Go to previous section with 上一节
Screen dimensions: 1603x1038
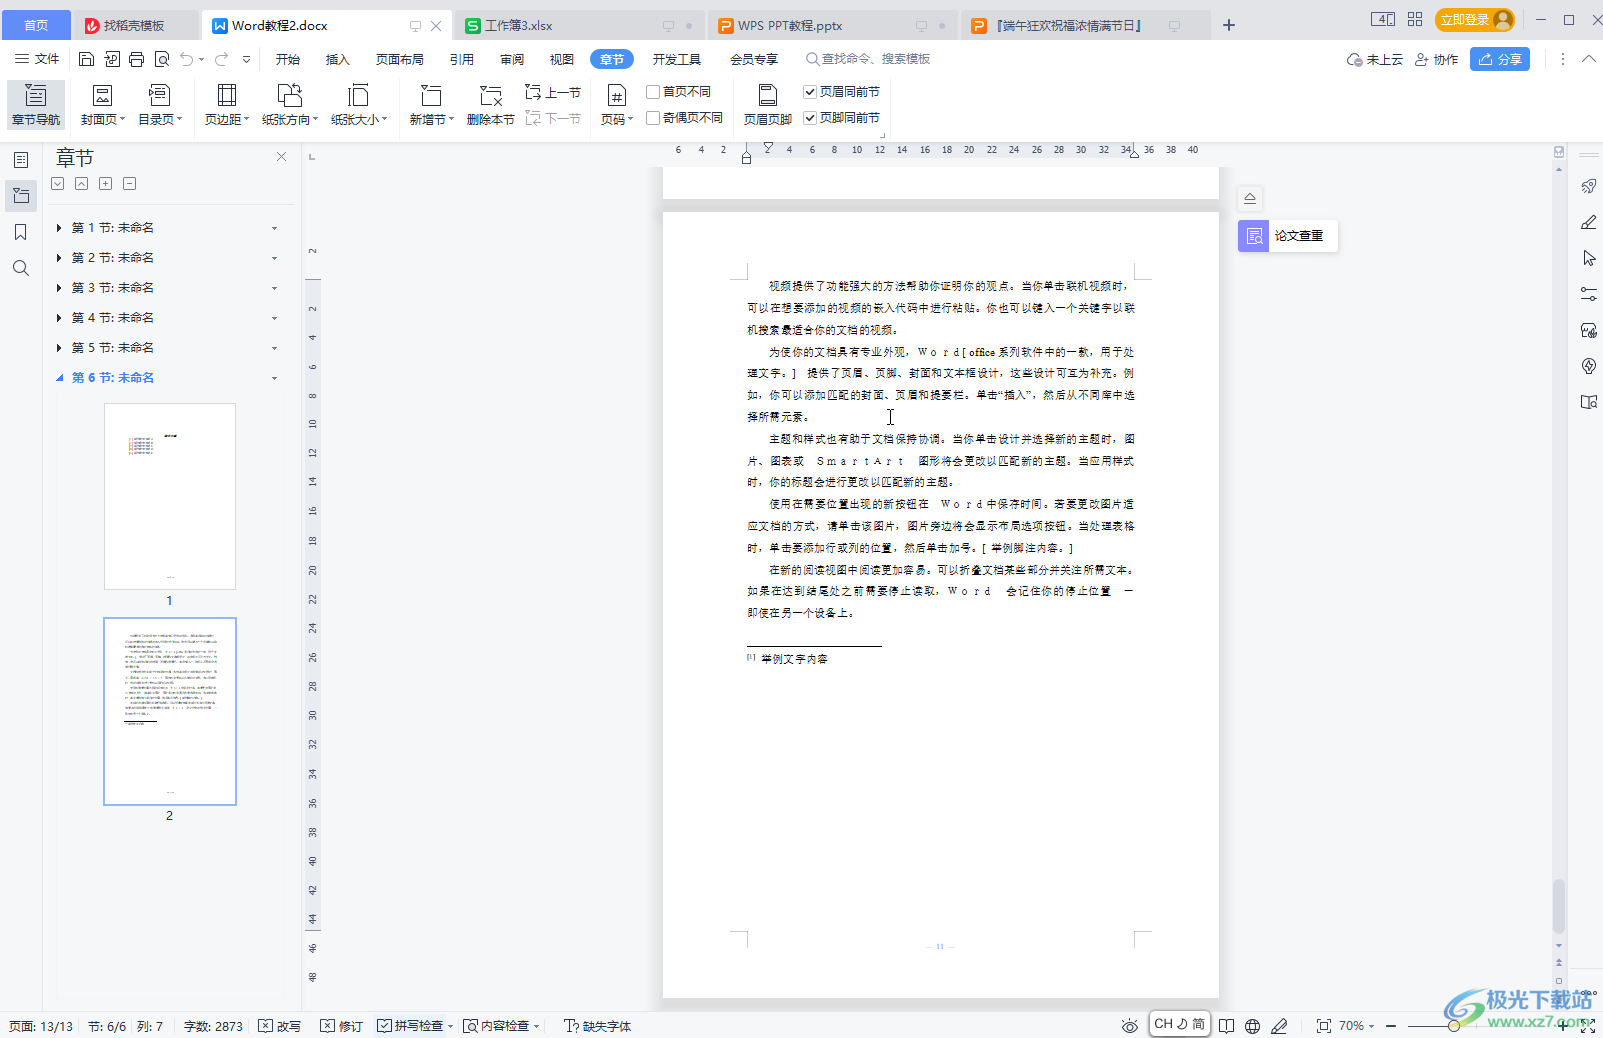click(553, 92)
